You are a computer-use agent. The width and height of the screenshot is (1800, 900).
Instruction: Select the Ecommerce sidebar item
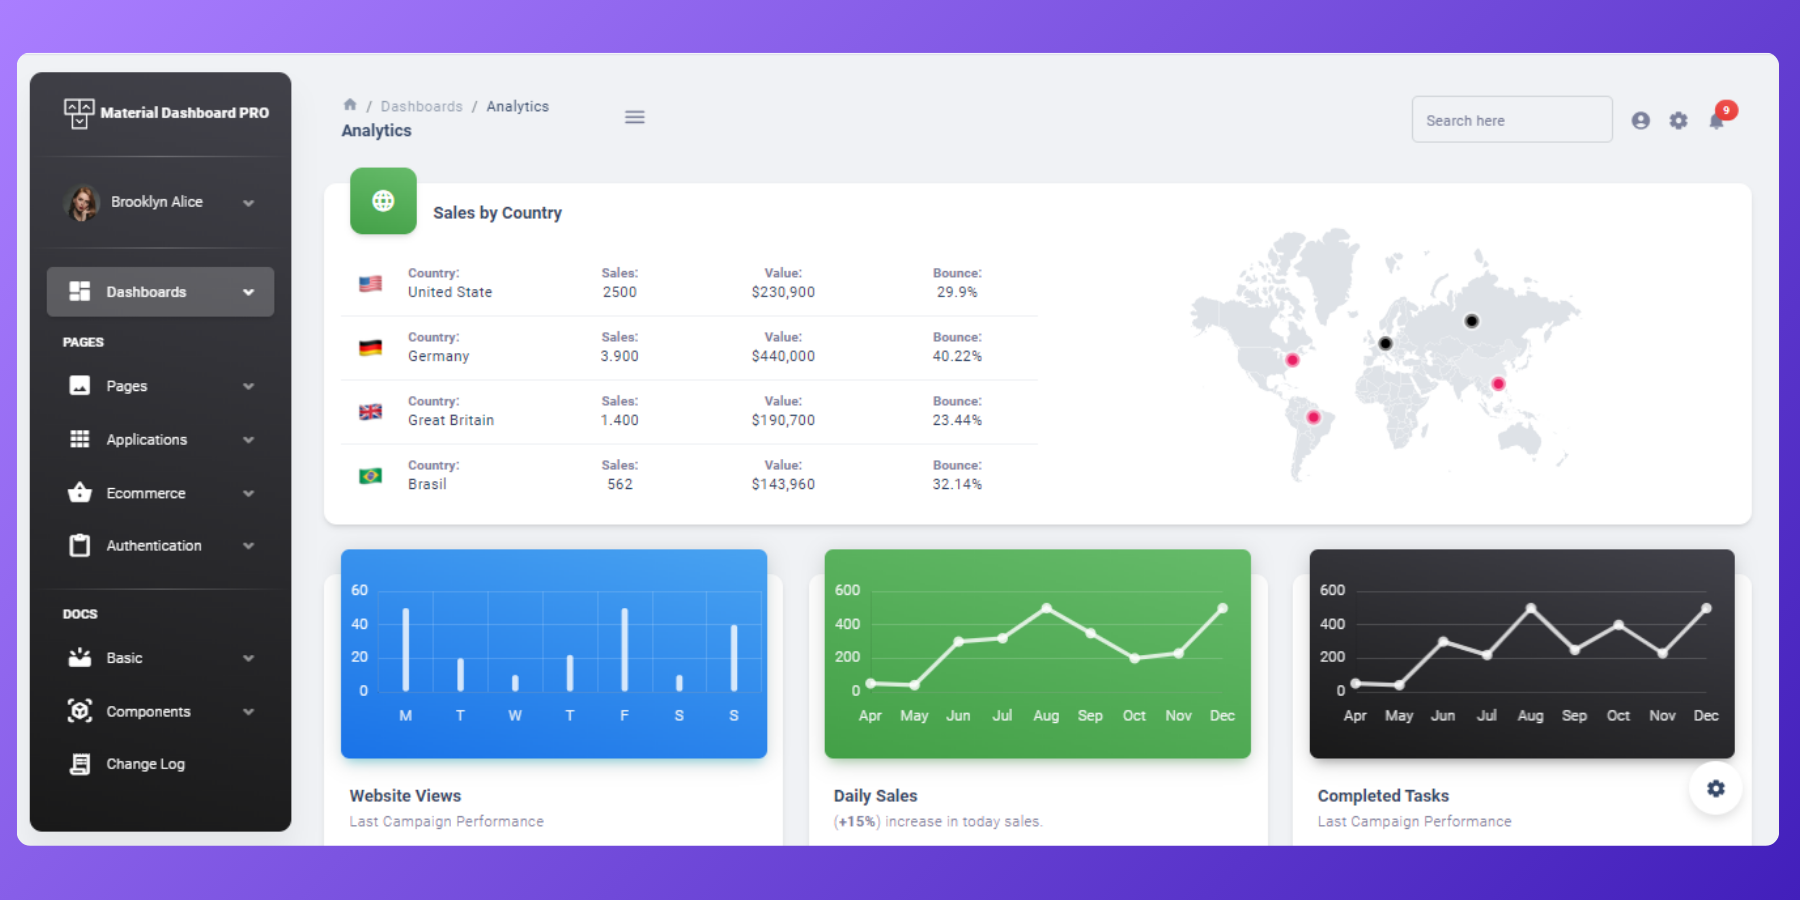coord(160,493)
